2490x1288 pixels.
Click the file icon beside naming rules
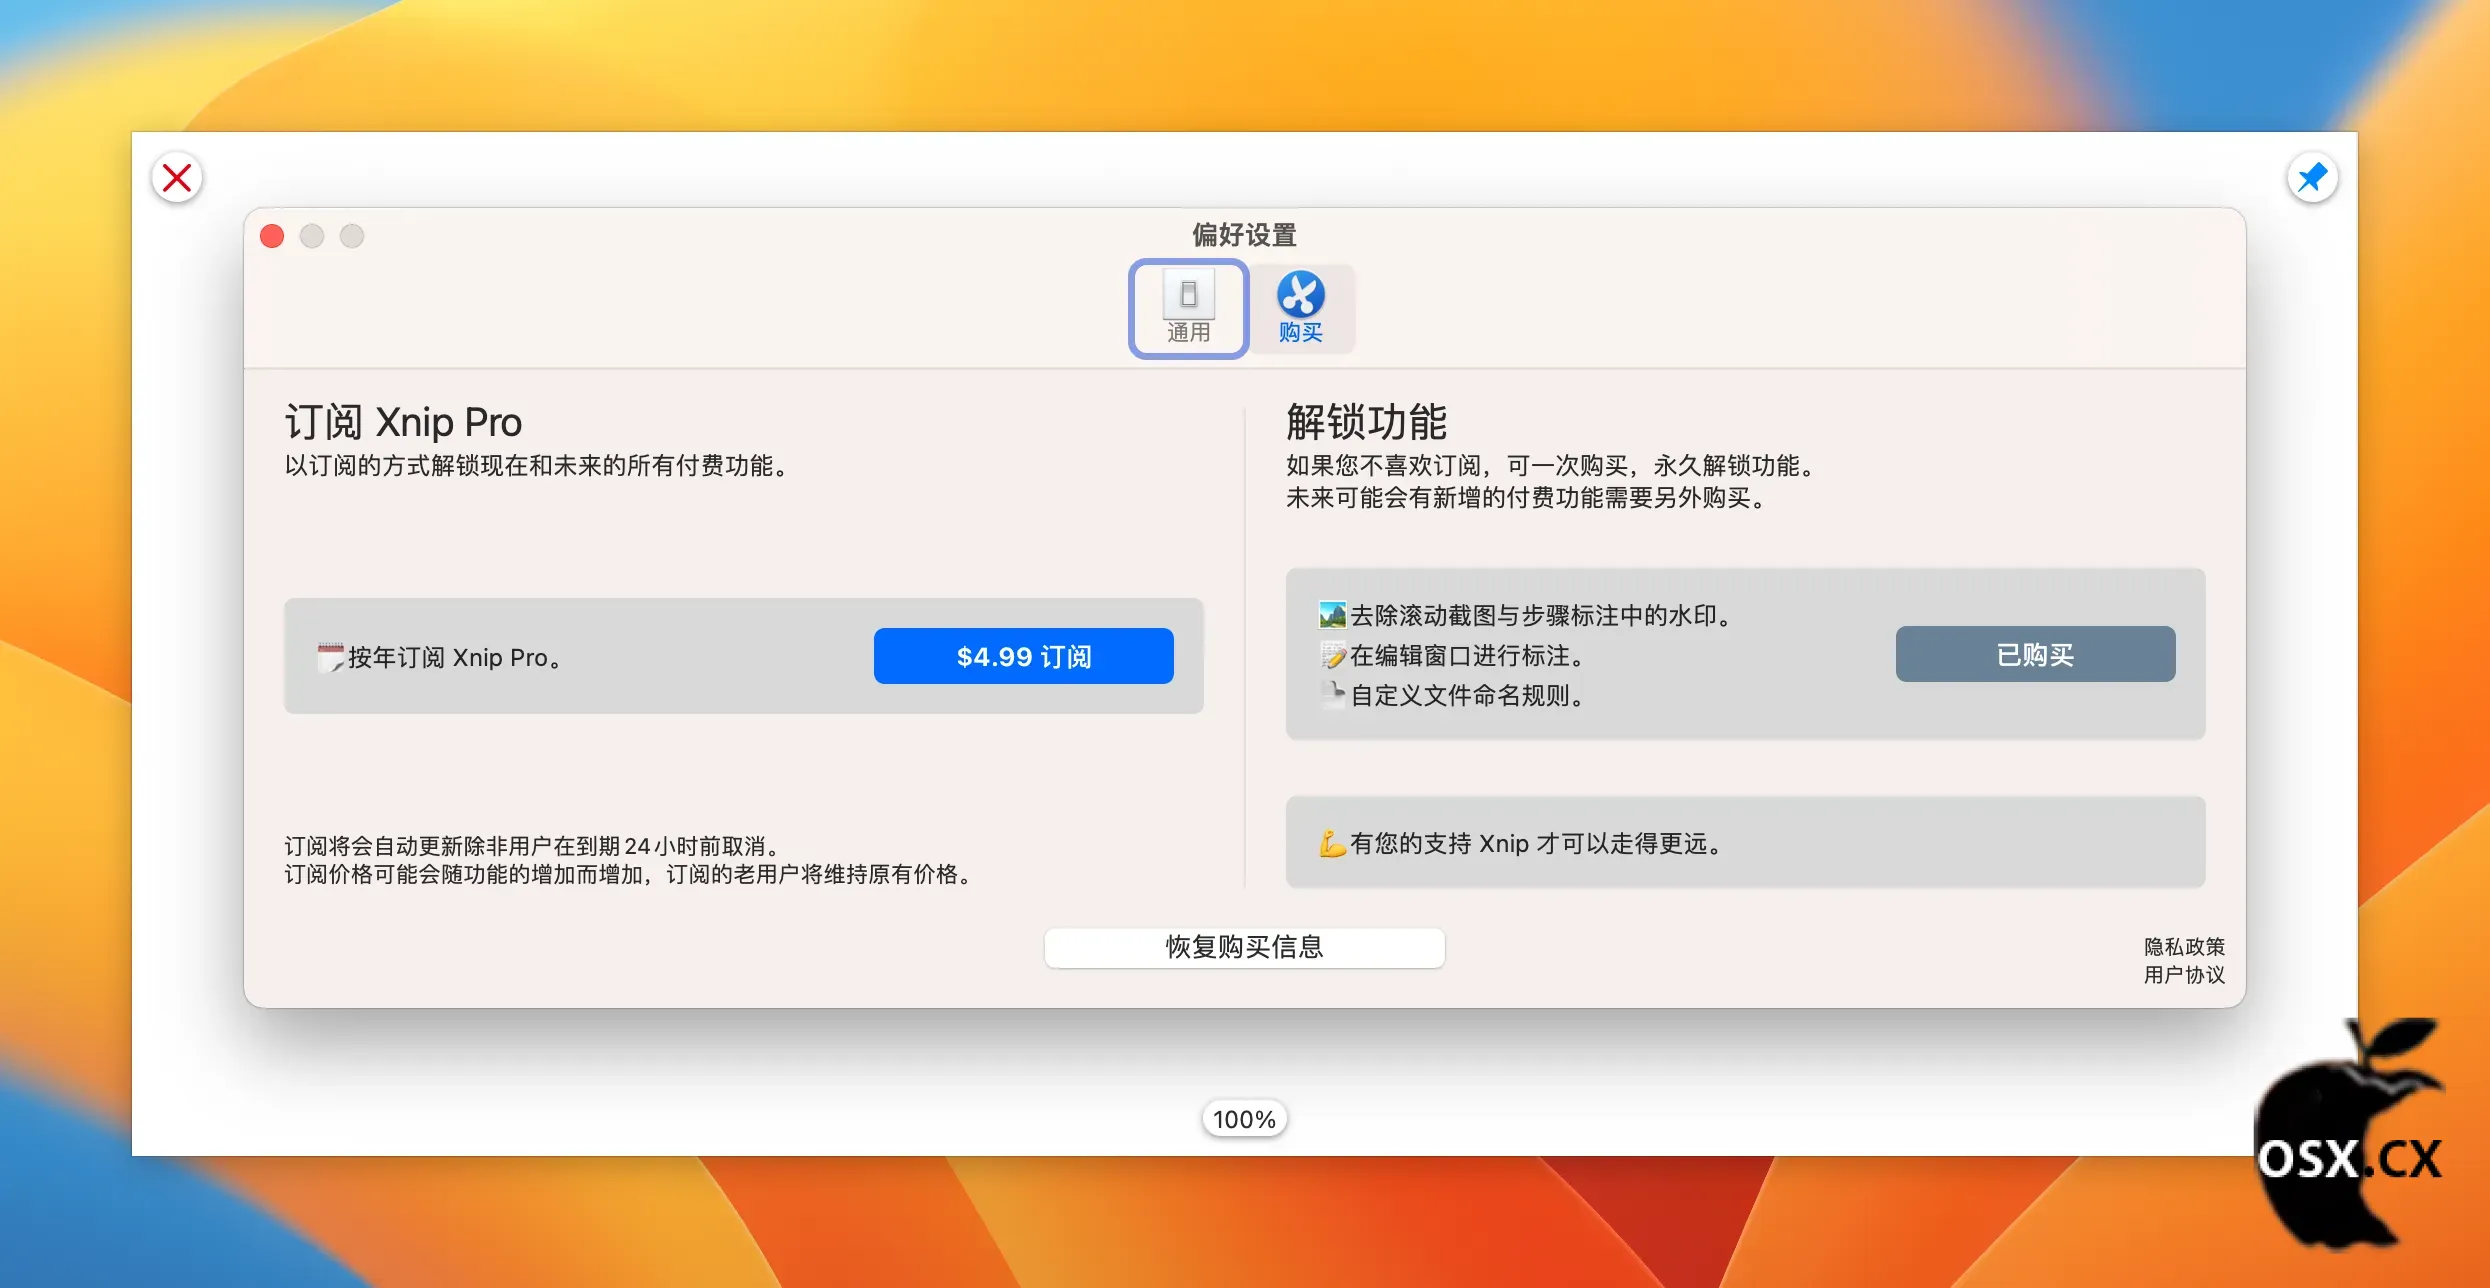tap(1332, 693)
